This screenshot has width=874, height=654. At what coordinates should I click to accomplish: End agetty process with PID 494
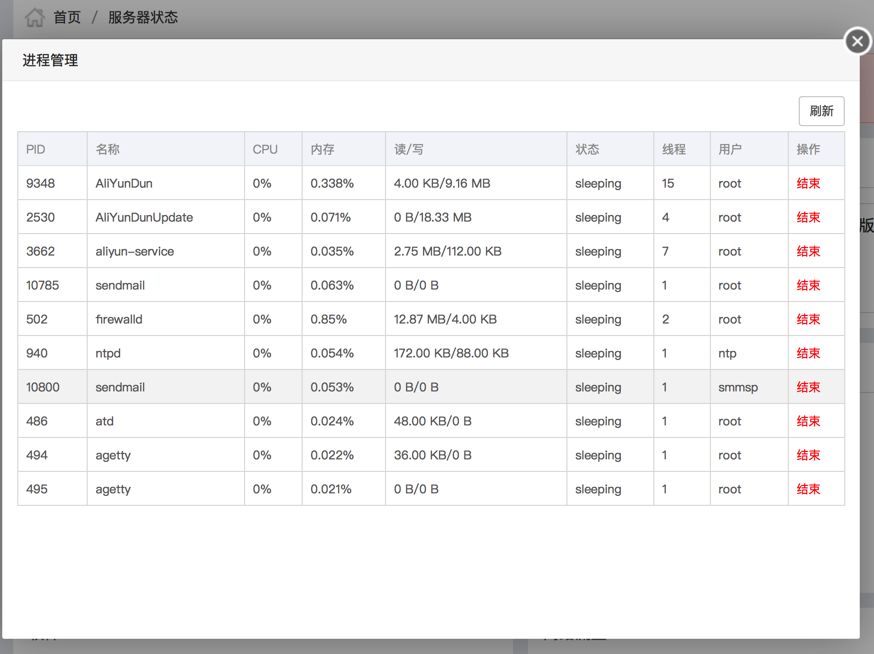808,455
